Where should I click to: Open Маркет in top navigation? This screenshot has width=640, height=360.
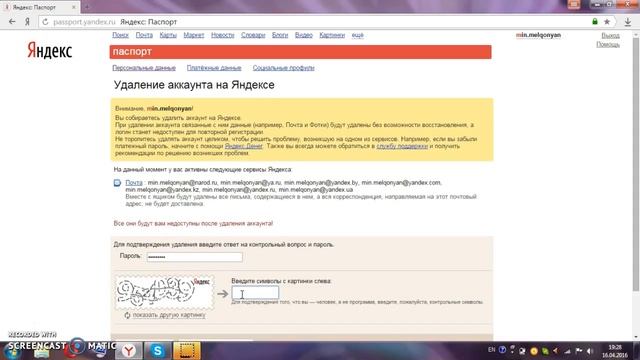(x=193, y=35)
